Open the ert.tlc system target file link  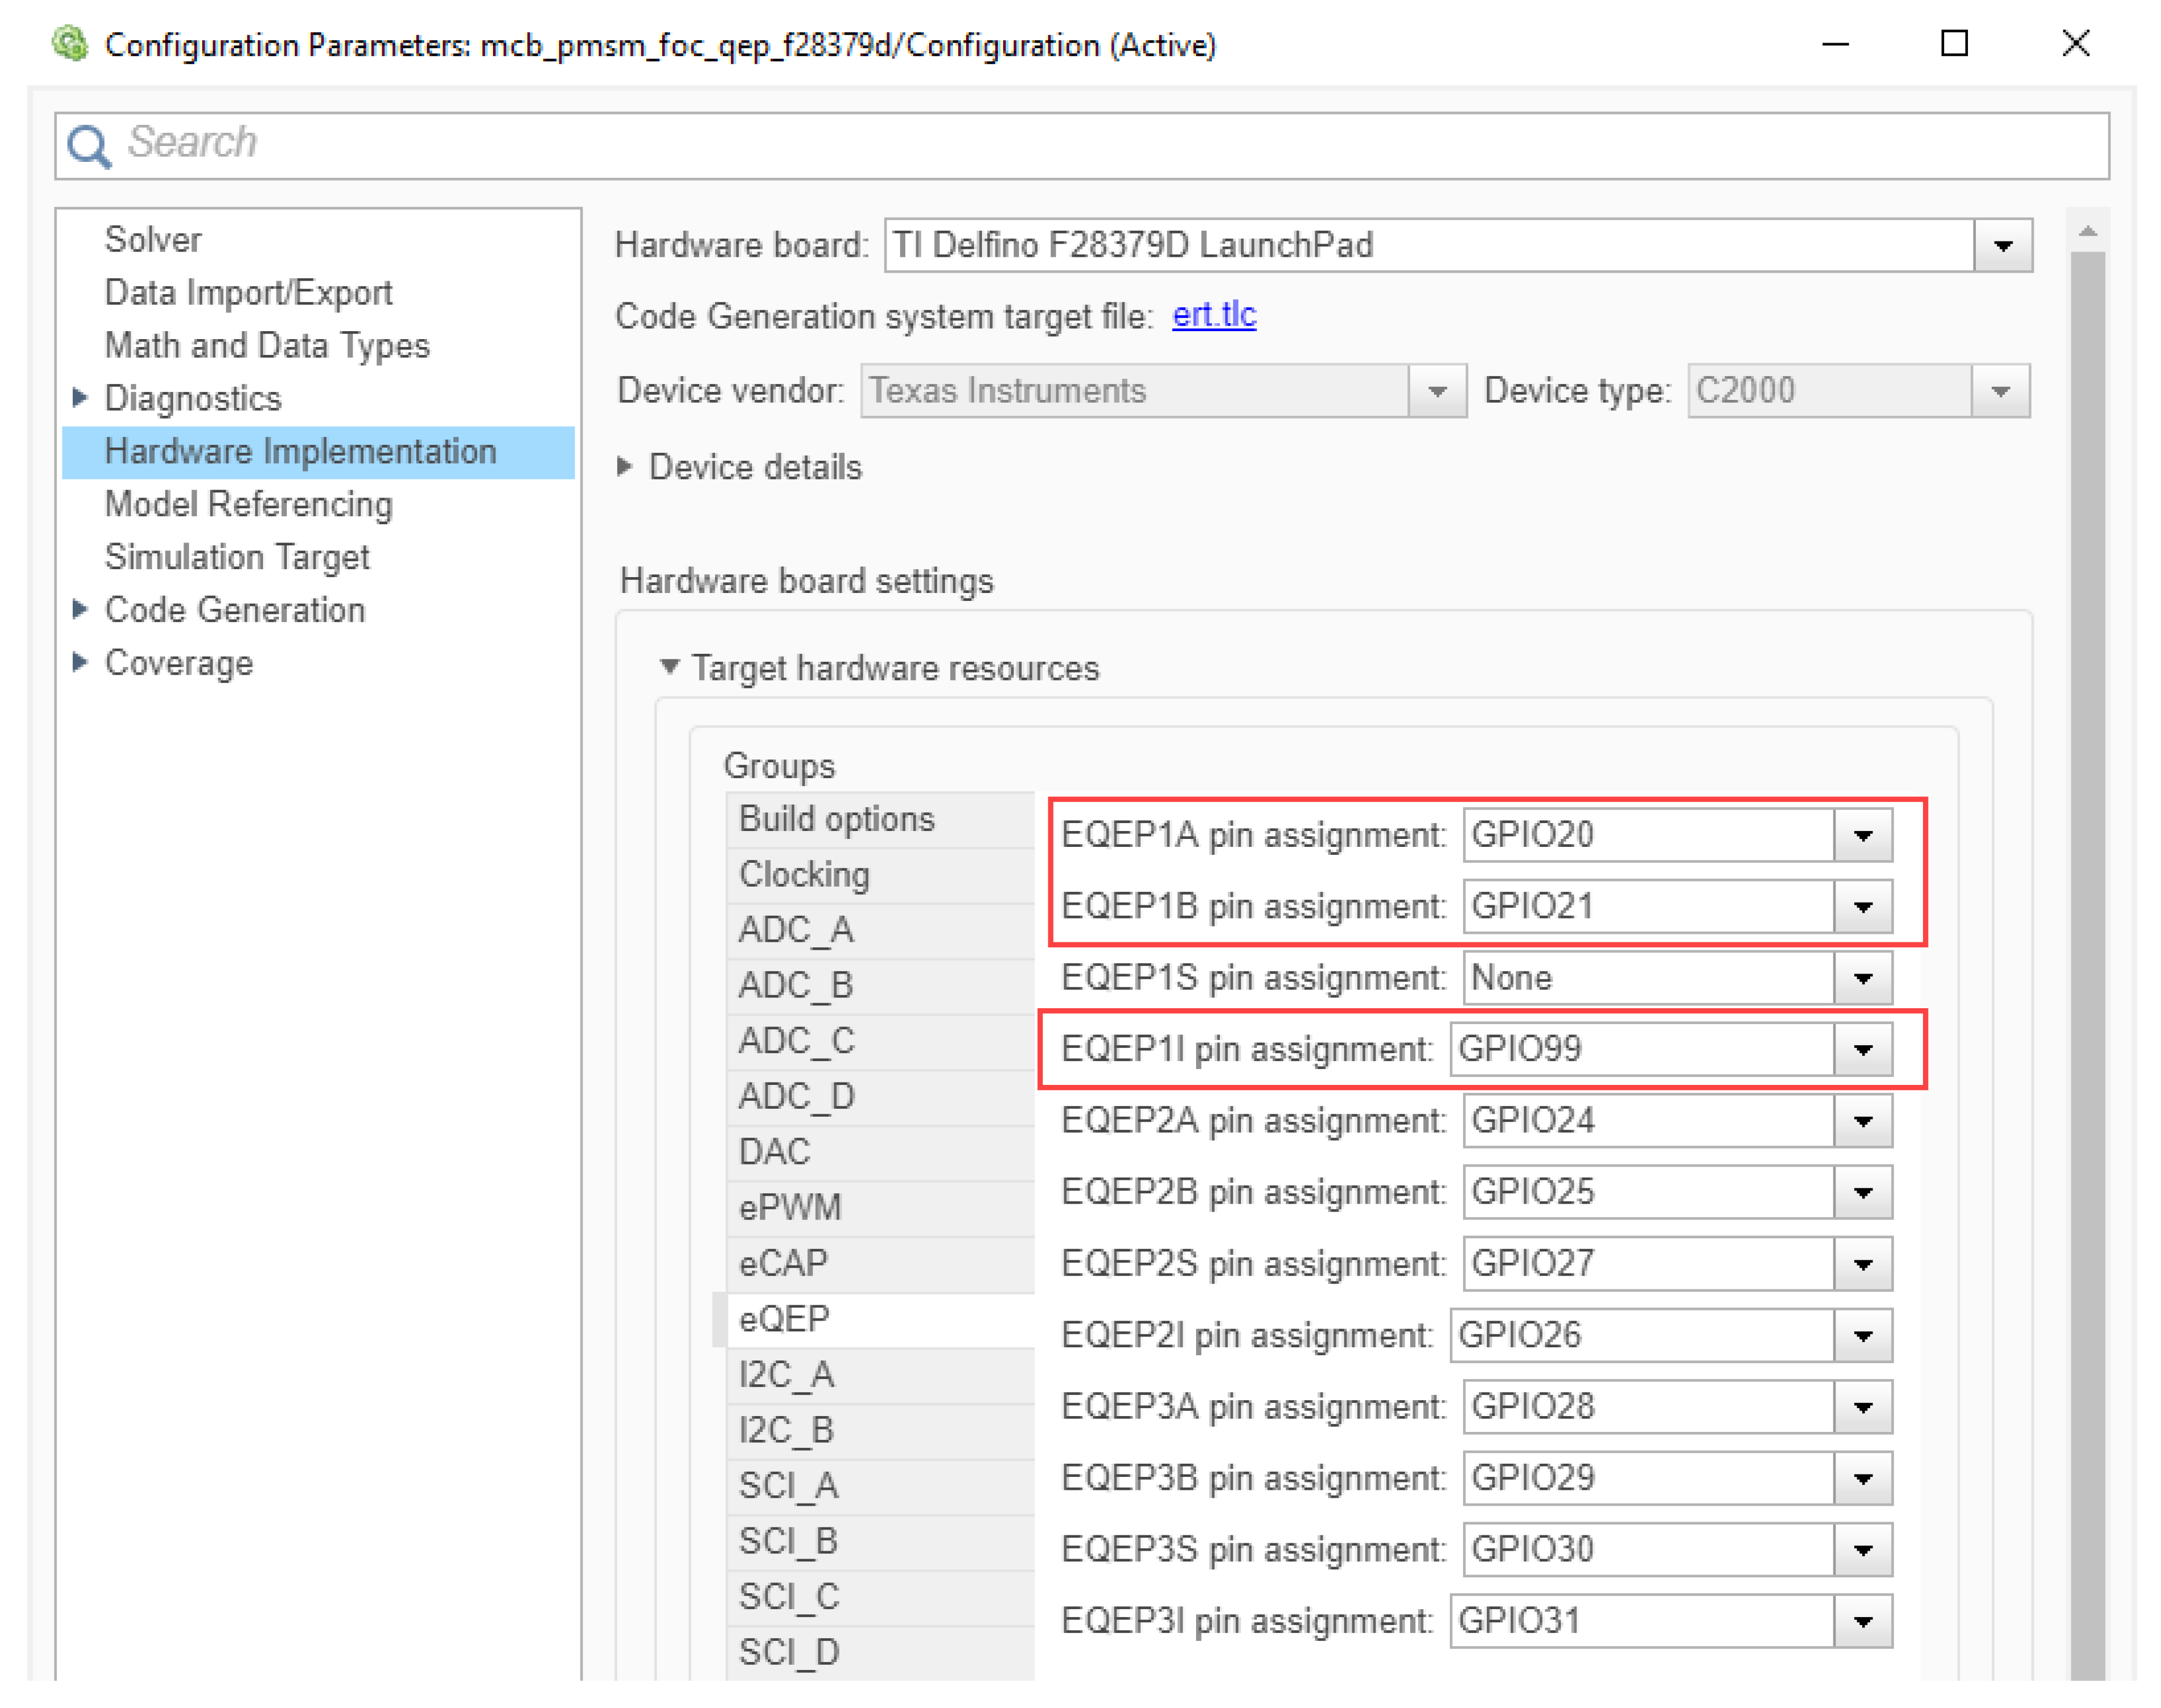(x=1213, y=315)
